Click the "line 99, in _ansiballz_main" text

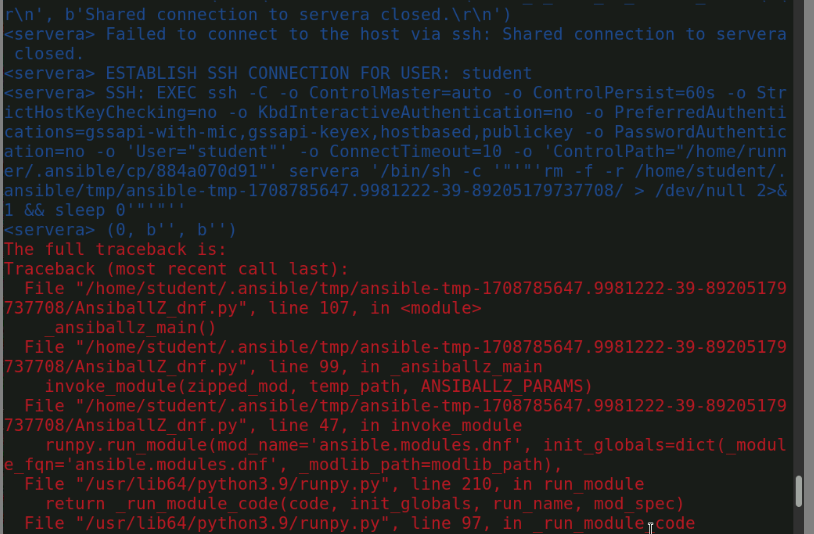(390, 366)
